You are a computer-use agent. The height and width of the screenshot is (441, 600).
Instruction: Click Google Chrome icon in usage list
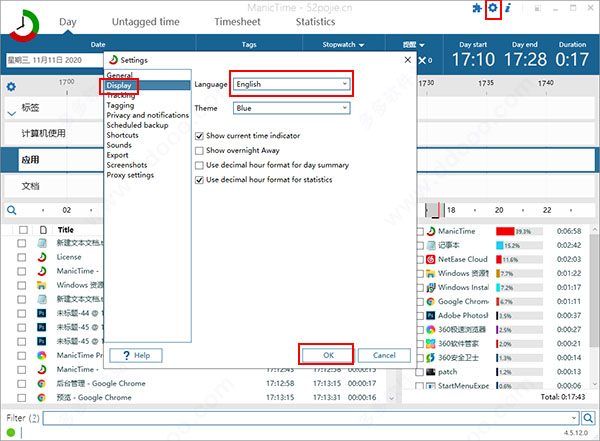[x=431, y=302]
